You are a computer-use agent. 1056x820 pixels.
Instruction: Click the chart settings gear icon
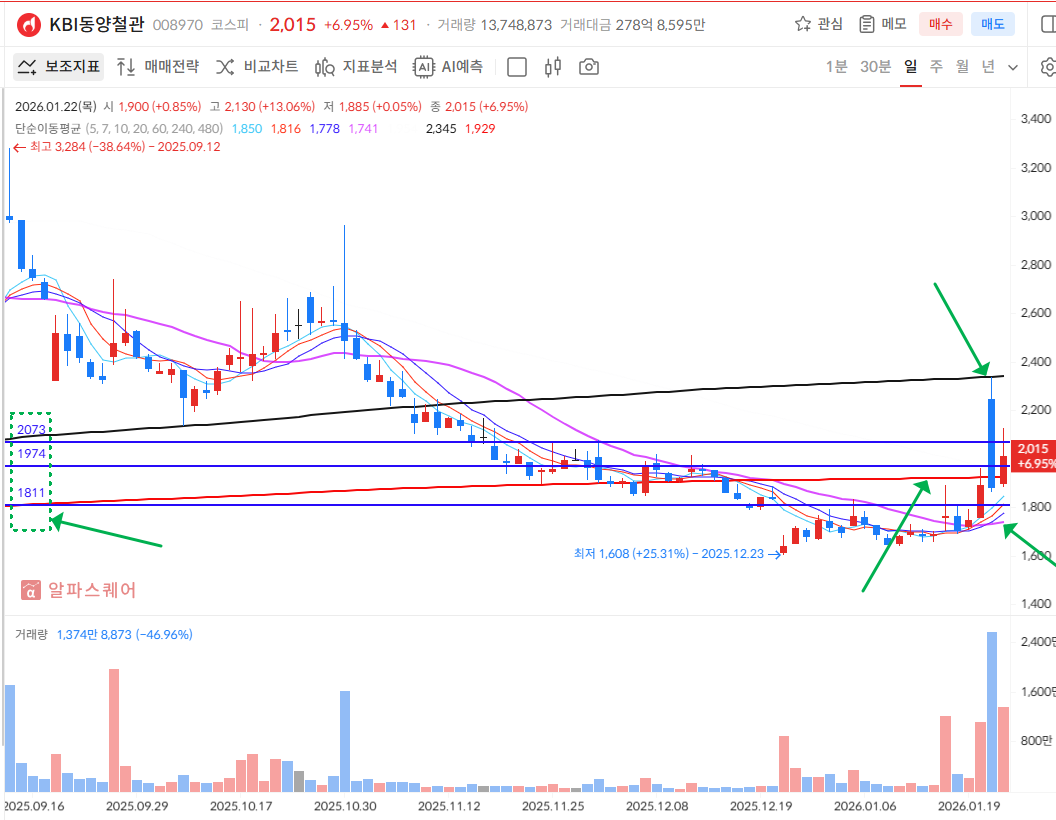pyautogui.click(x=1048, y=67)
